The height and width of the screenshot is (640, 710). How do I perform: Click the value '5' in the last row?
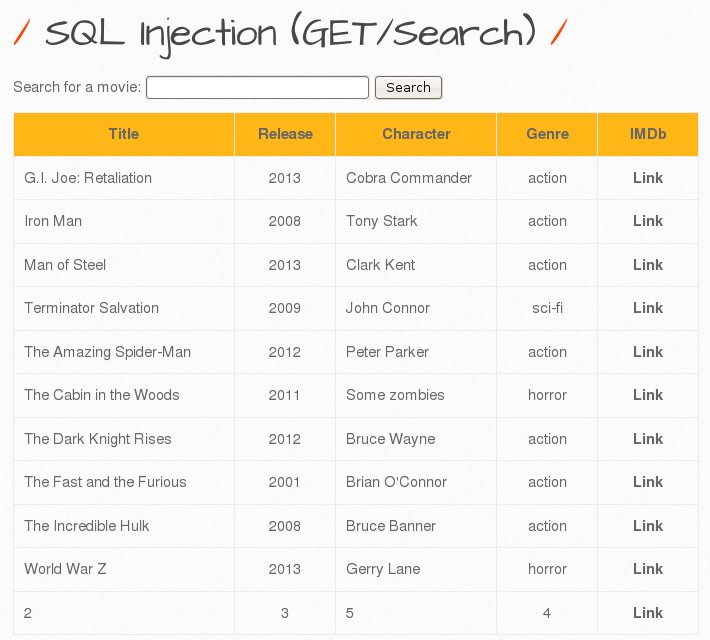tap(350, 613)
